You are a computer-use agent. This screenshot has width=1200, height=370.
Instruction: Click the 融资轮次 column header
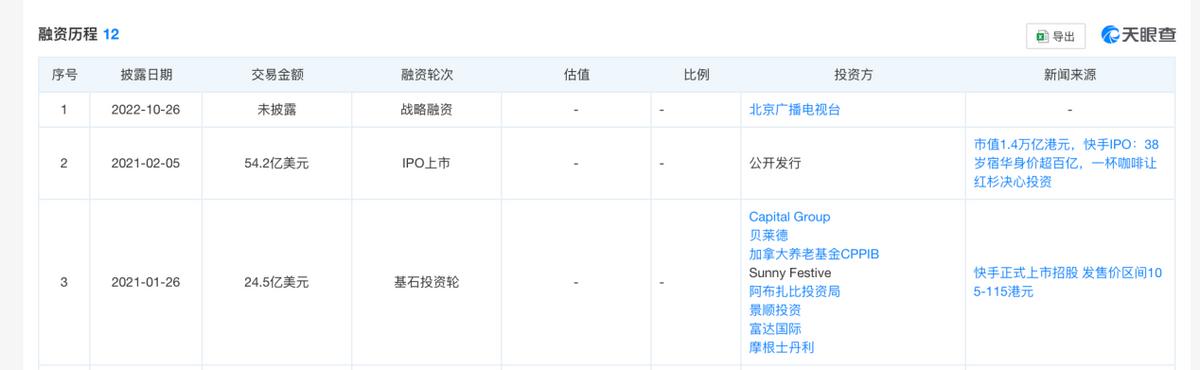426,75
